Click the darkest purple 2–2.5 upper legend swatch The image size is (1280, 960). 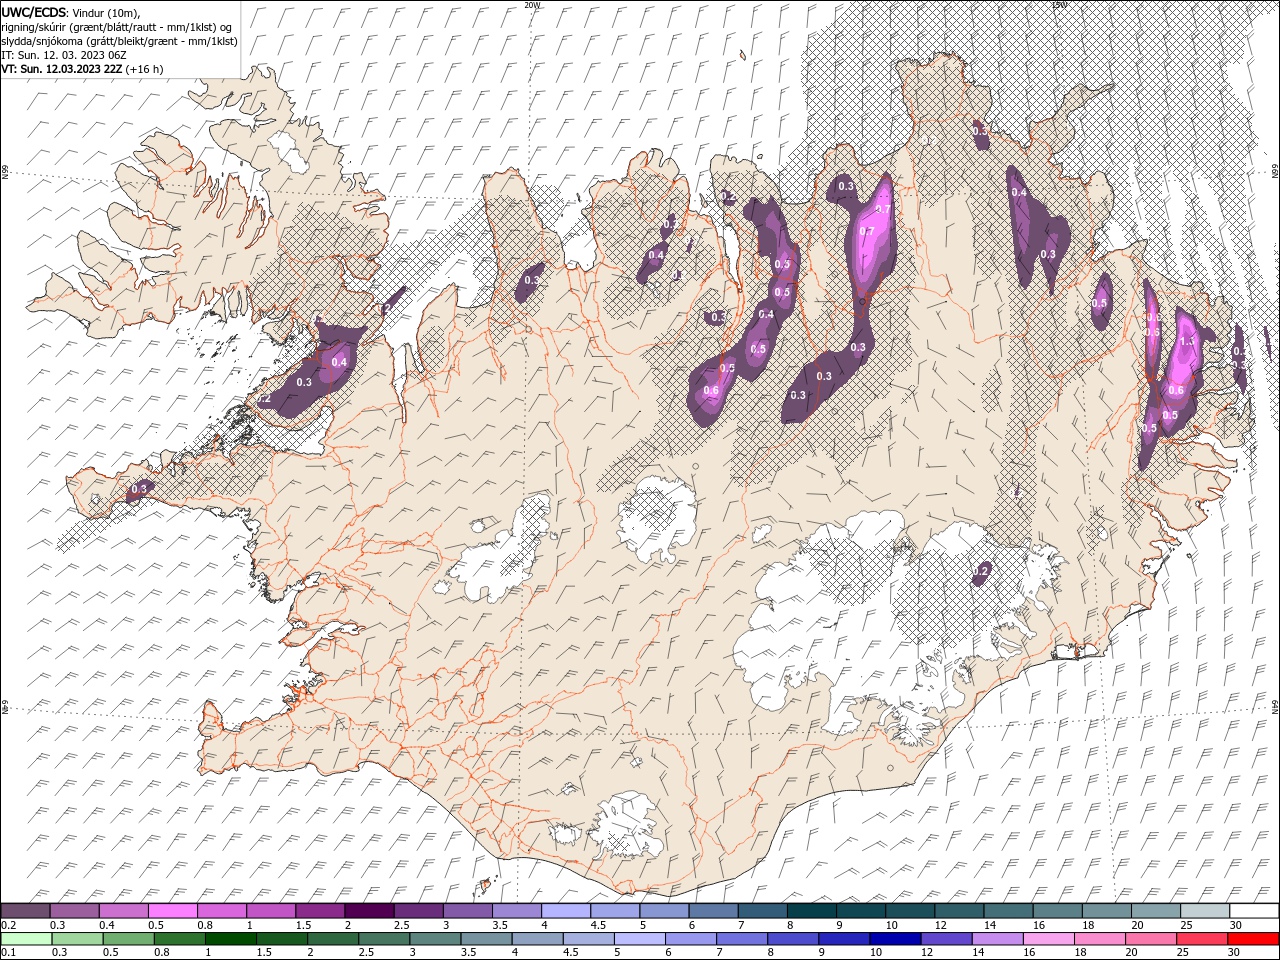pos(369,911)
